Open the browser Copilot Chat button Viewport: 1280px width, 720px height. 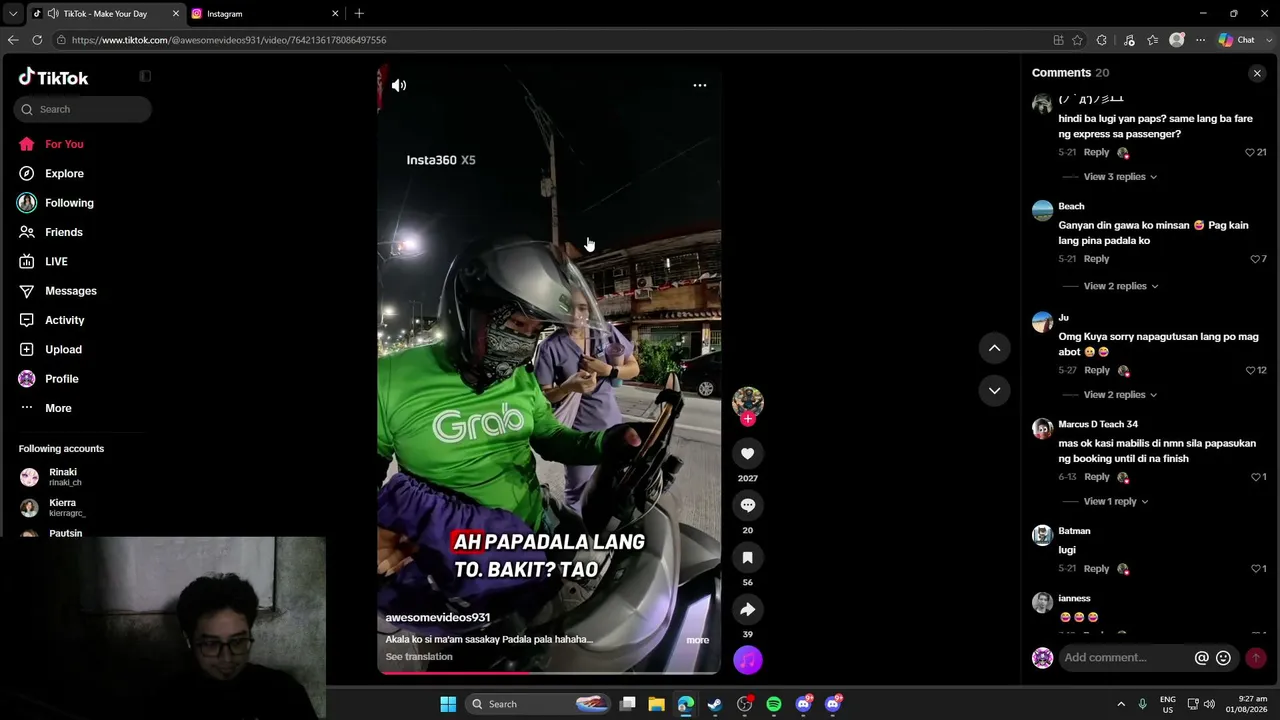pyautogui.click(x=1236, y=40)
